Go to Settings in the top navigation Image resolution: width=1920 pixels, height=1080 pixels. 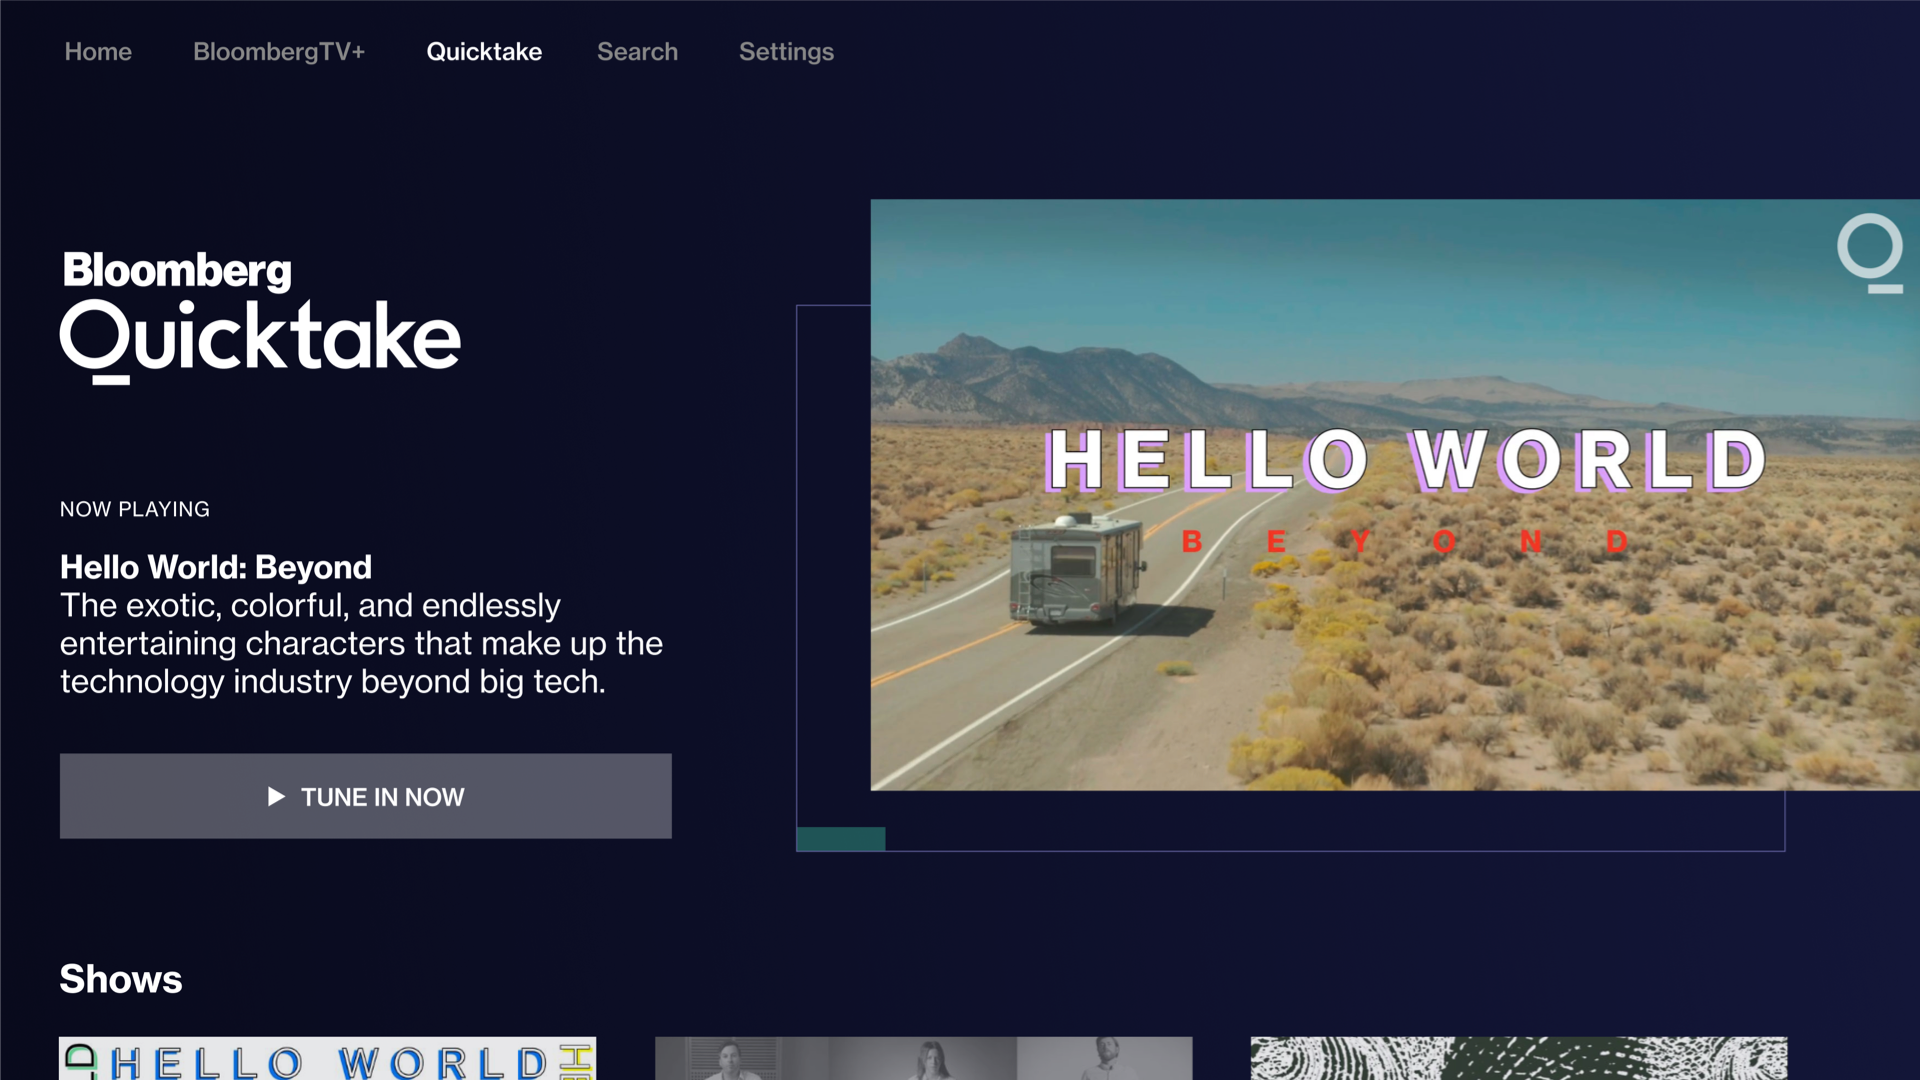[x=786, y=52]
